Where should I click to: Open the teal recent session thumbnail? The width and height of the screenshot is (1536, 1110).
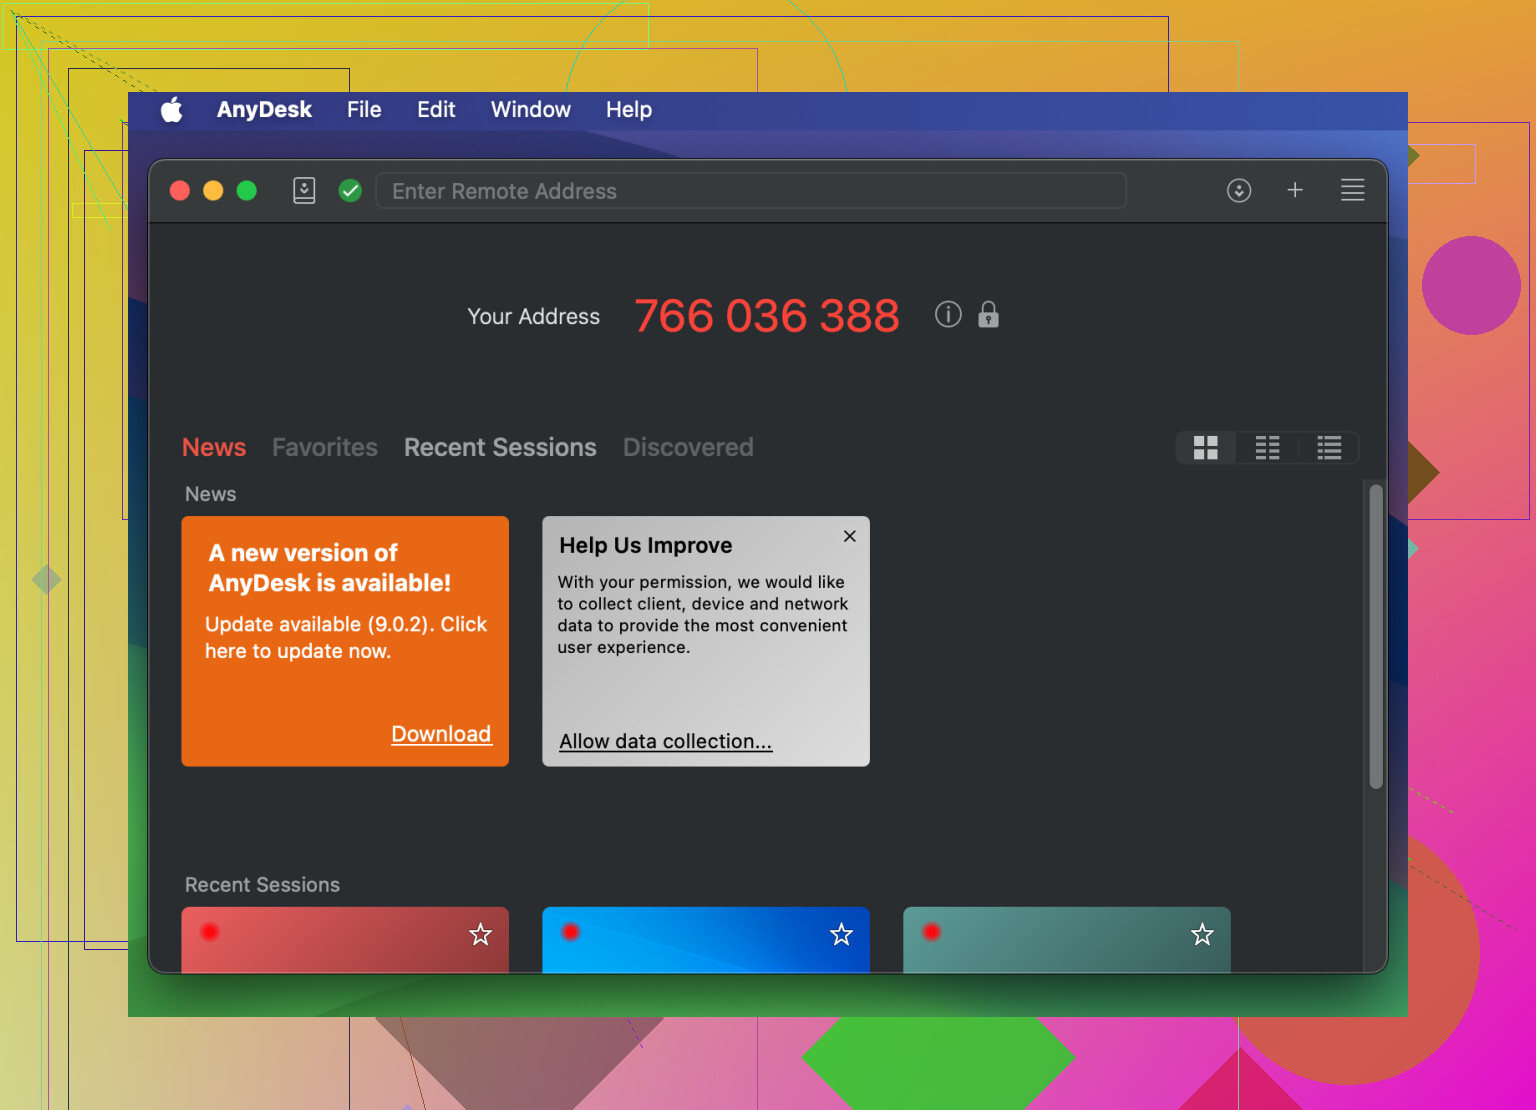[x=1067, y=940]
